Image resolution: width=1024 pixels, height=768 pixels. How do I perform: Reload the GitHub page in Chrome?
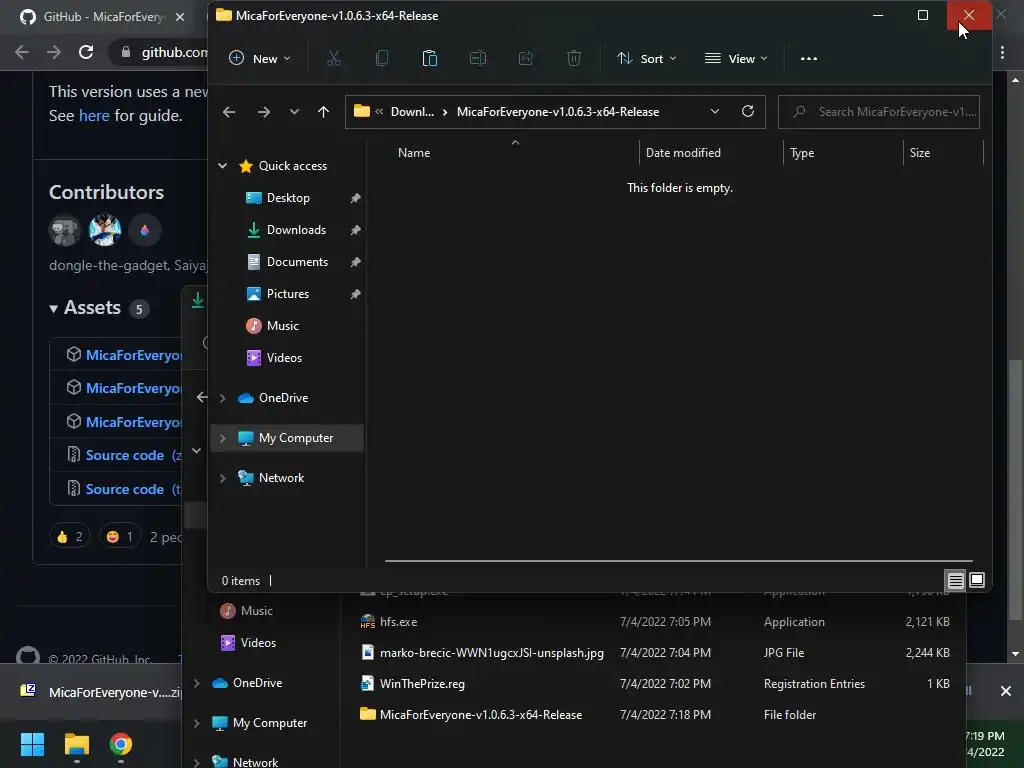coord(86,52)
